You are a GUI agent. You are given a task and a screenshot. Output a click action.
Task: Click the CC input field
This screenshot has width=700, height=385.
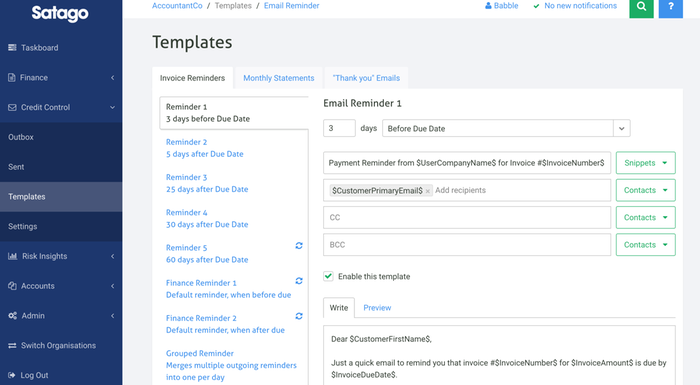(x=467, y=218)
